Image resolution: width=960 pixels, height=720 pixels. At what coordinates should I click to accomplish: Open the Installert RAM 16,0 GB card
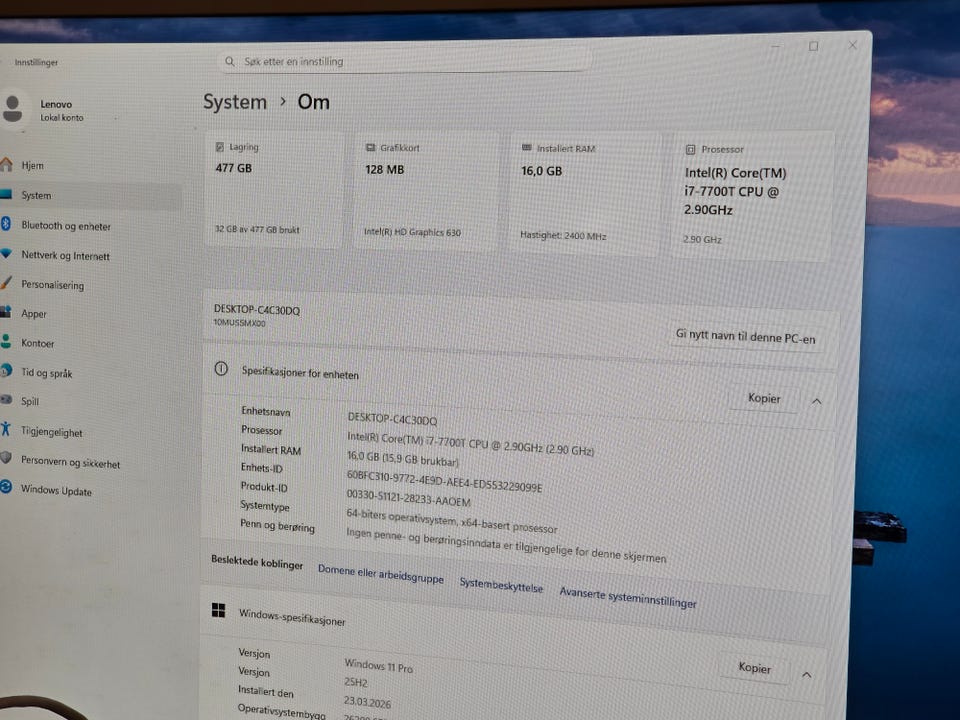[585, 192]
